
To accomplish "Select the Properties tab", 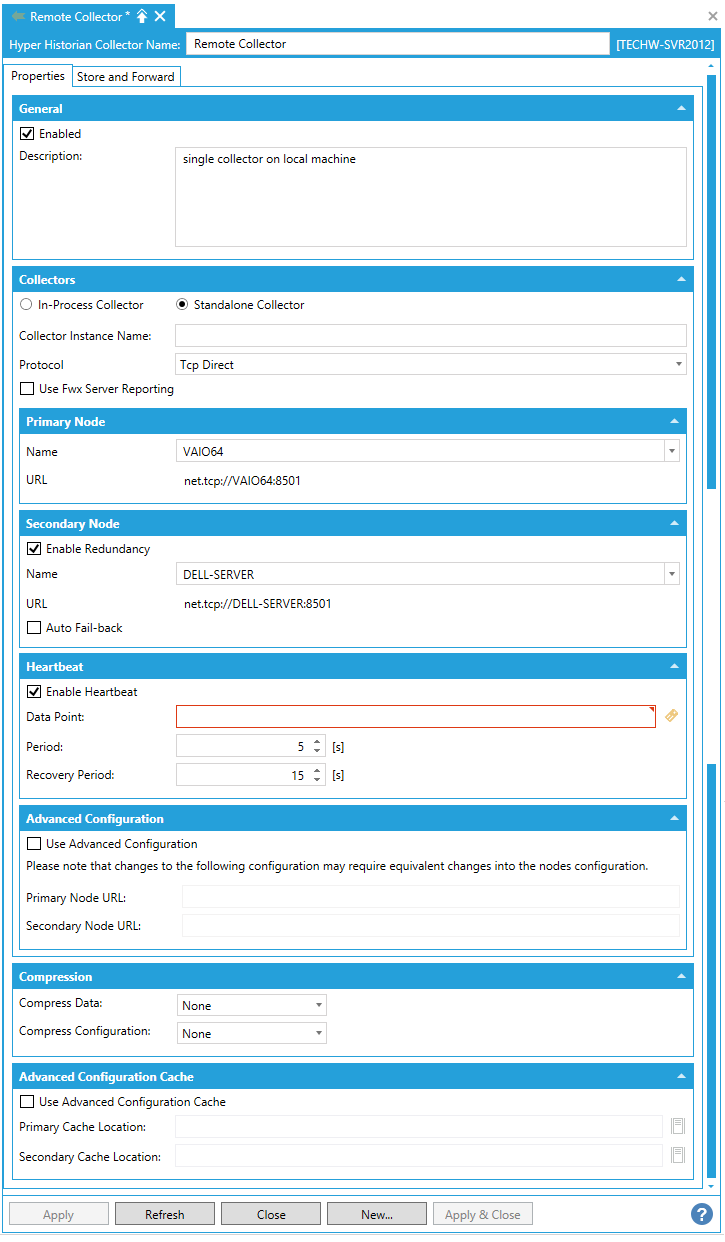I will tap(38, 76).
